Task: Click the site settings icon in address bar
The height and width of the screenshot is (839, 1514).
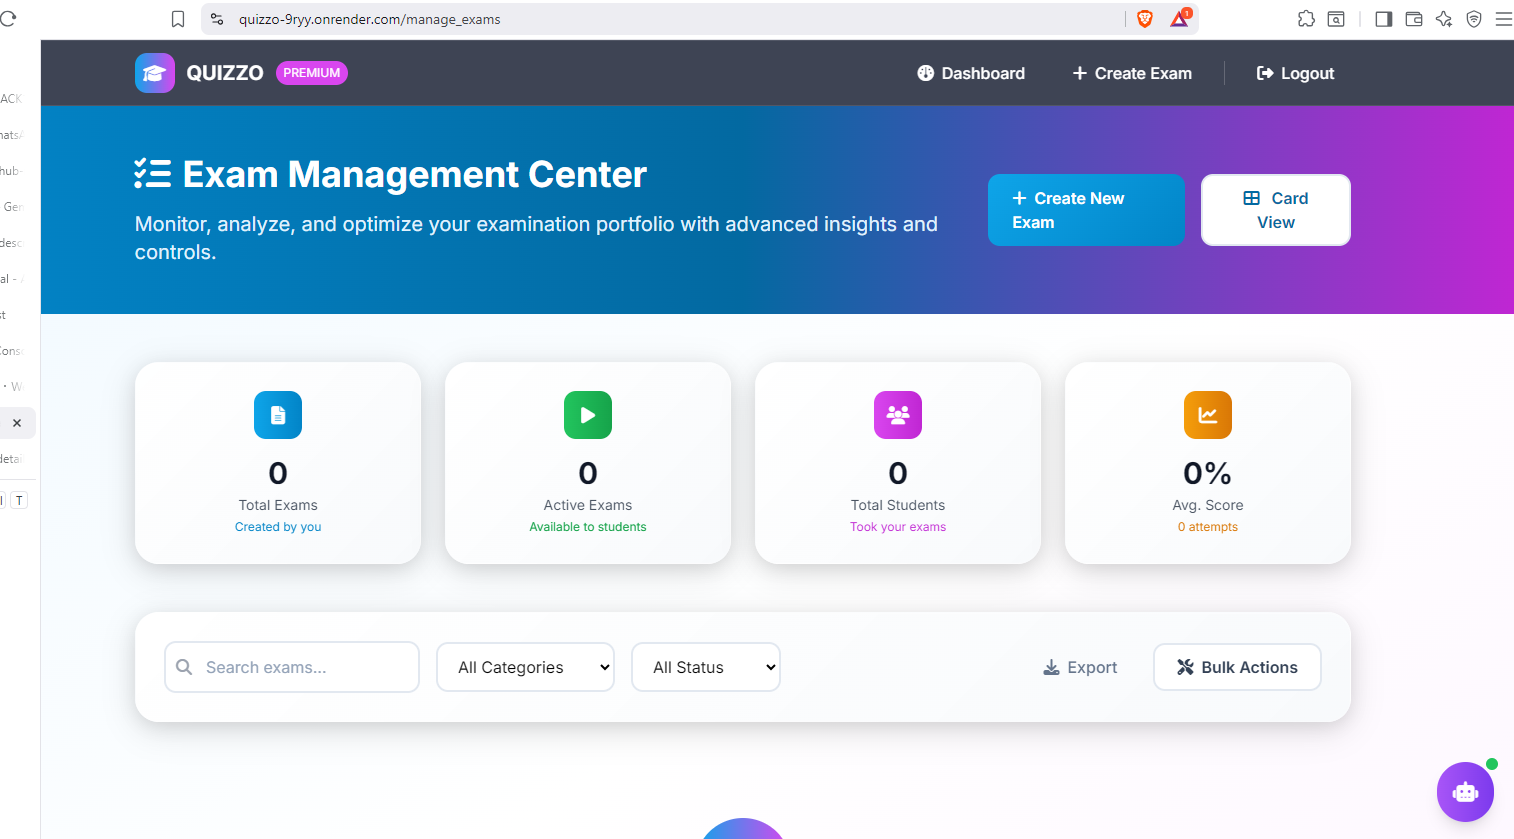Action: [217, 19]
